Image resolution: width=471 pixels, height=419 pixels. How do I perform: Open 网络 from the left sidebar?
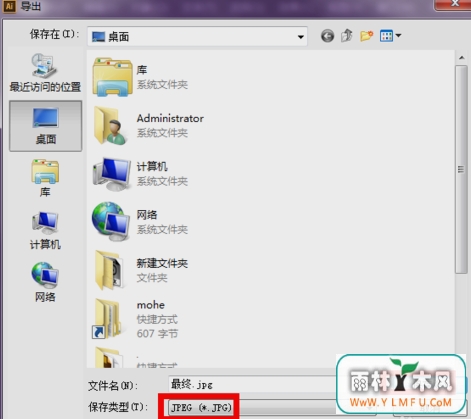(45, 282)
